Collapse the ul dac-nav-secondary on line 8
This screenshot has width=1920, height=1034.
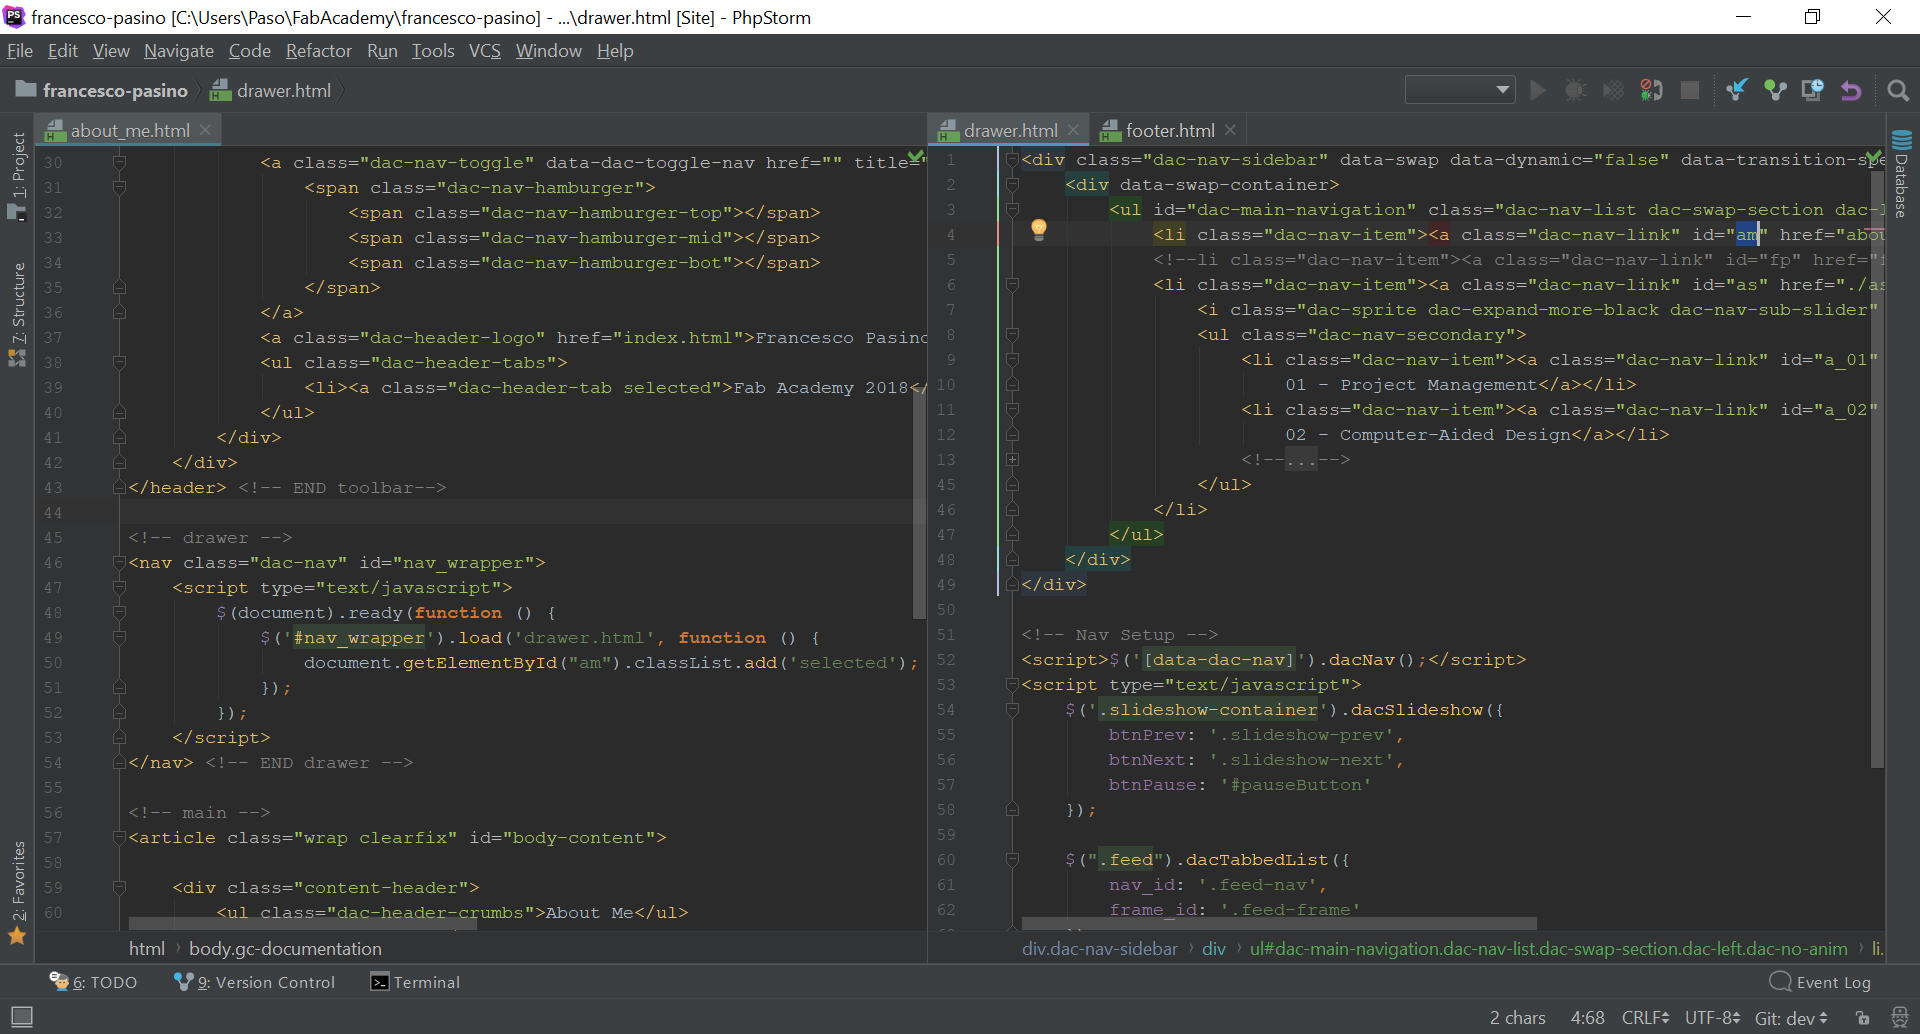click(1012, 335)
